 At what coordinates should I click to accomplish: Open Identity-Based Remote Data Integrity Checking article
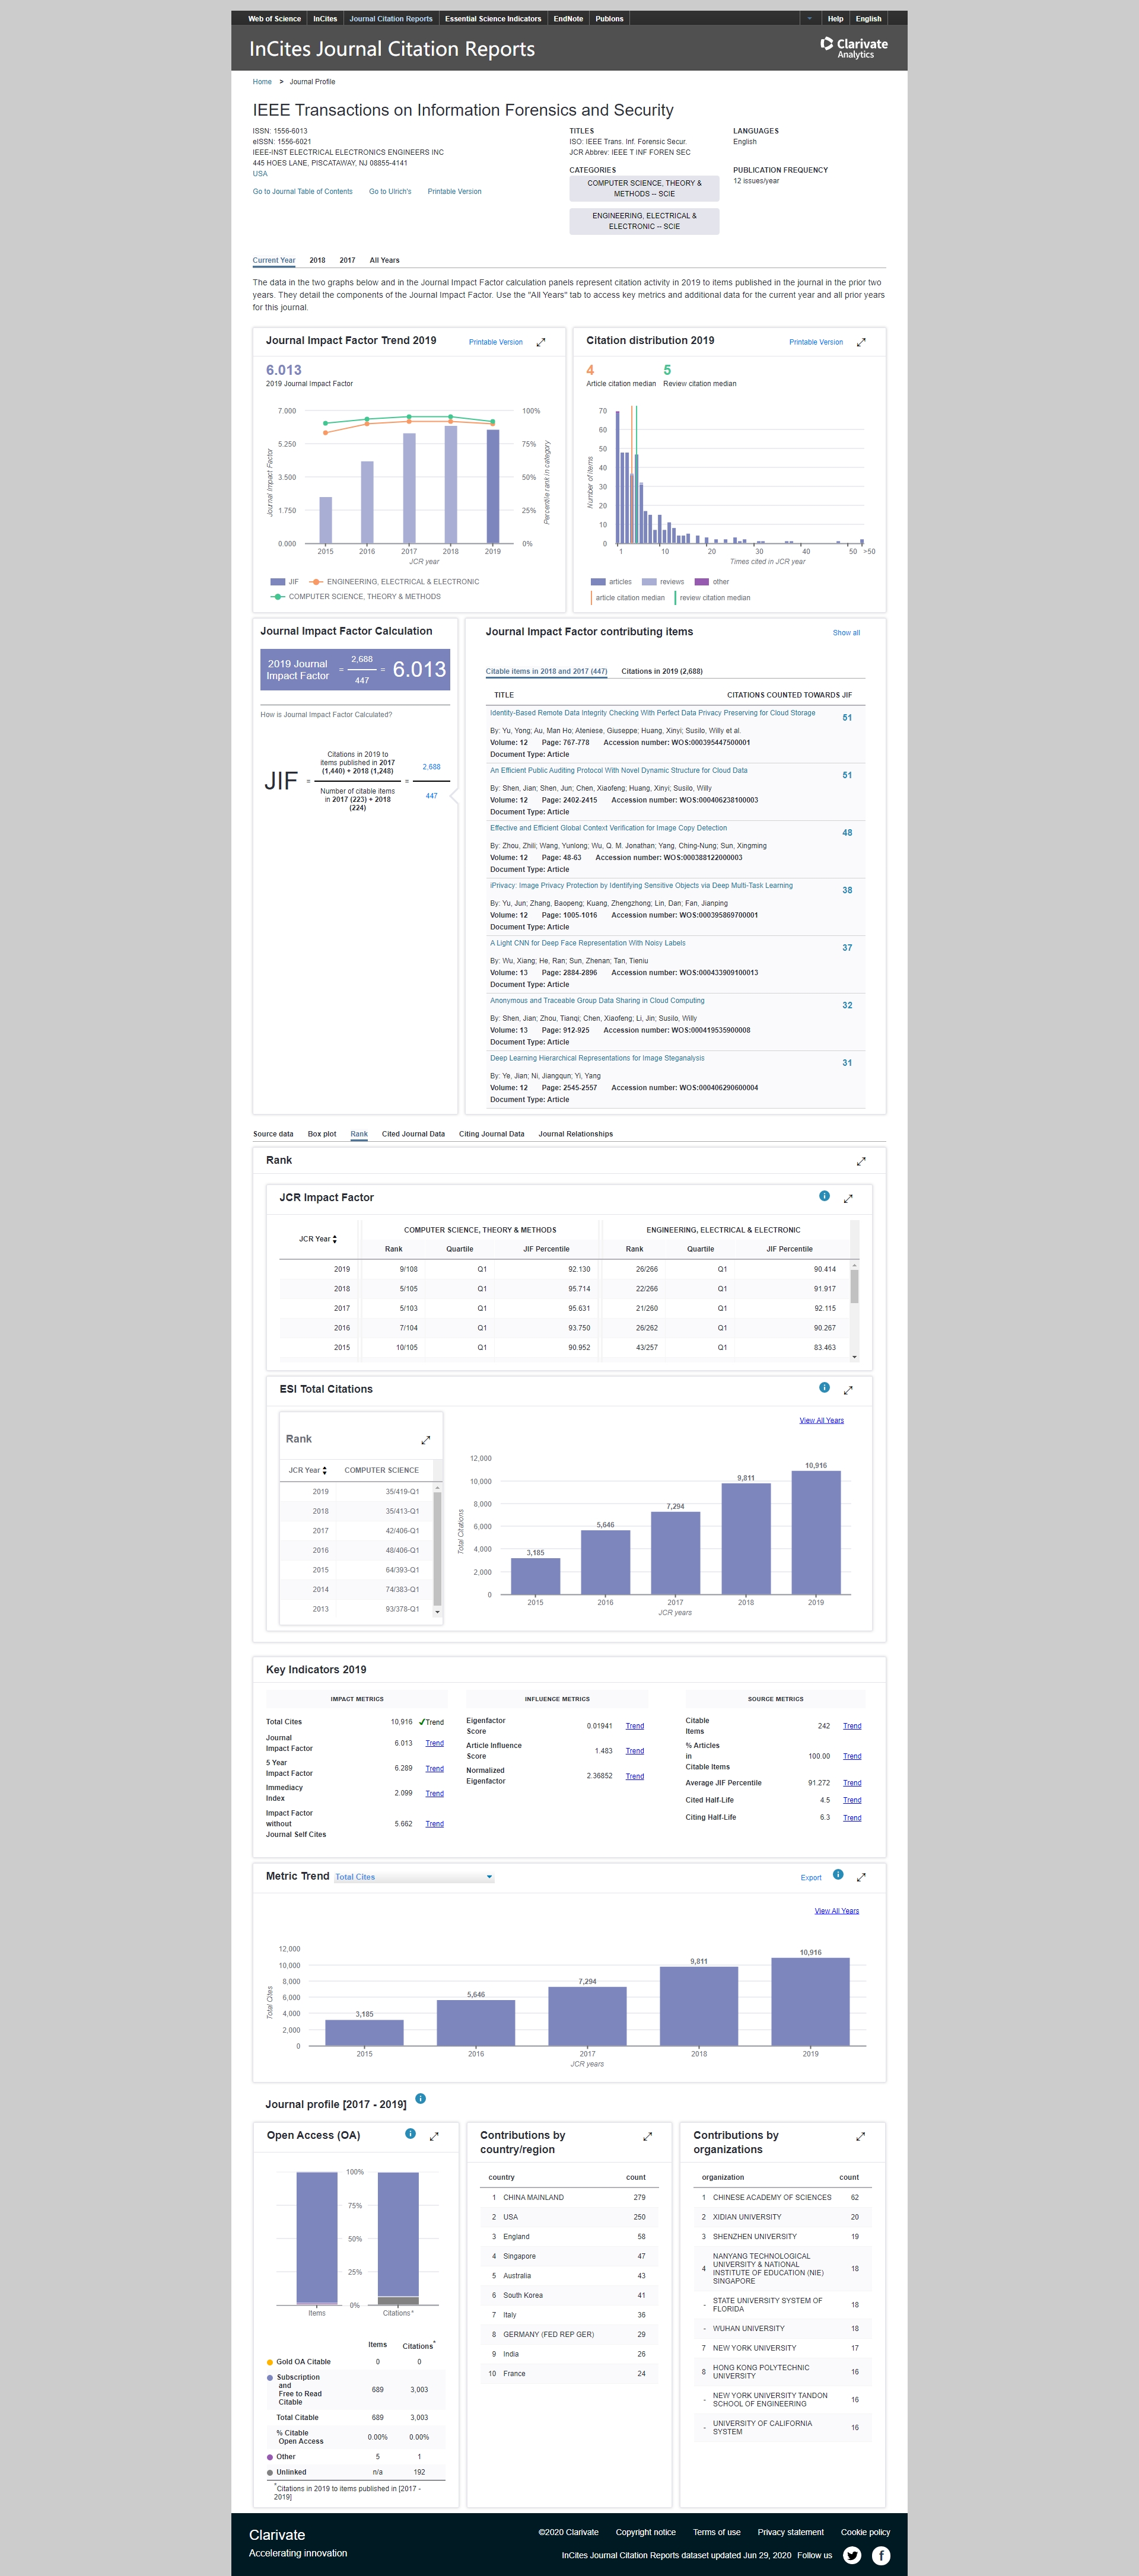652,713
